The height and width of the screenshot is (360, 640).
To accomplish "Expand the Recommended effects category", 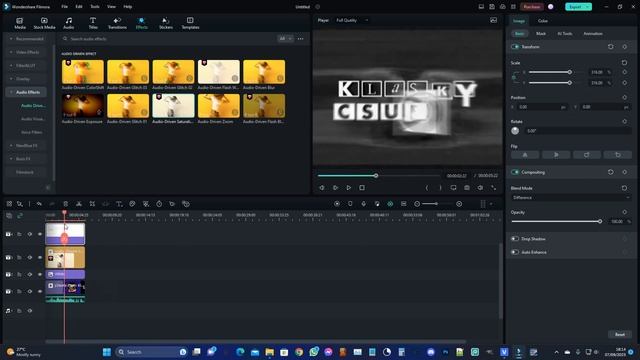I will click(x=27, y=39).
